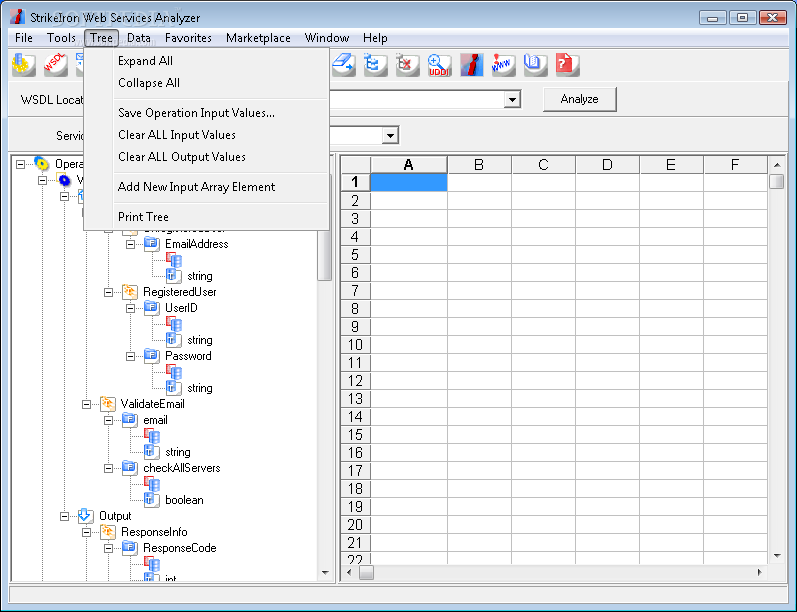Click the ResponseInfo node icon
The width and height of the screenshot is (797, 612).
pos(107,532)
